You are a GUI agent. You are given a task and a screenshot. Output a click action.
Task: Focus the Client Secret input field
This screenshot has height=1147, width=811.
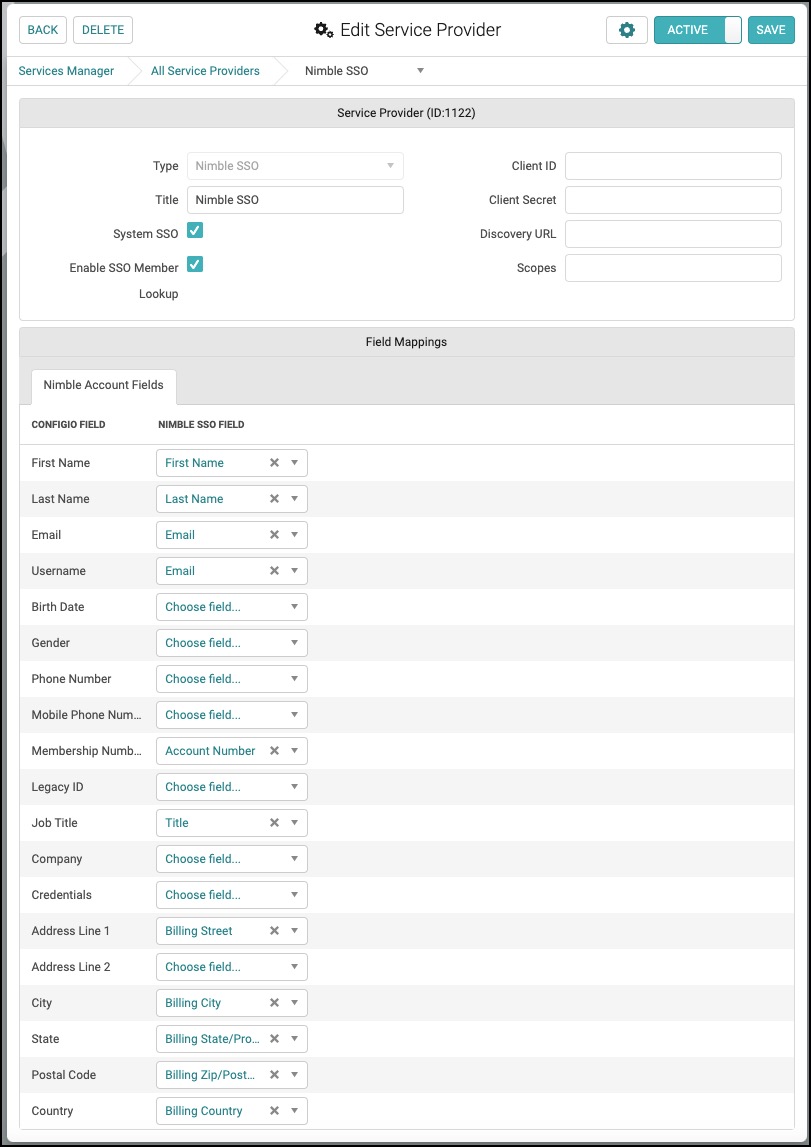pos(674,200)
